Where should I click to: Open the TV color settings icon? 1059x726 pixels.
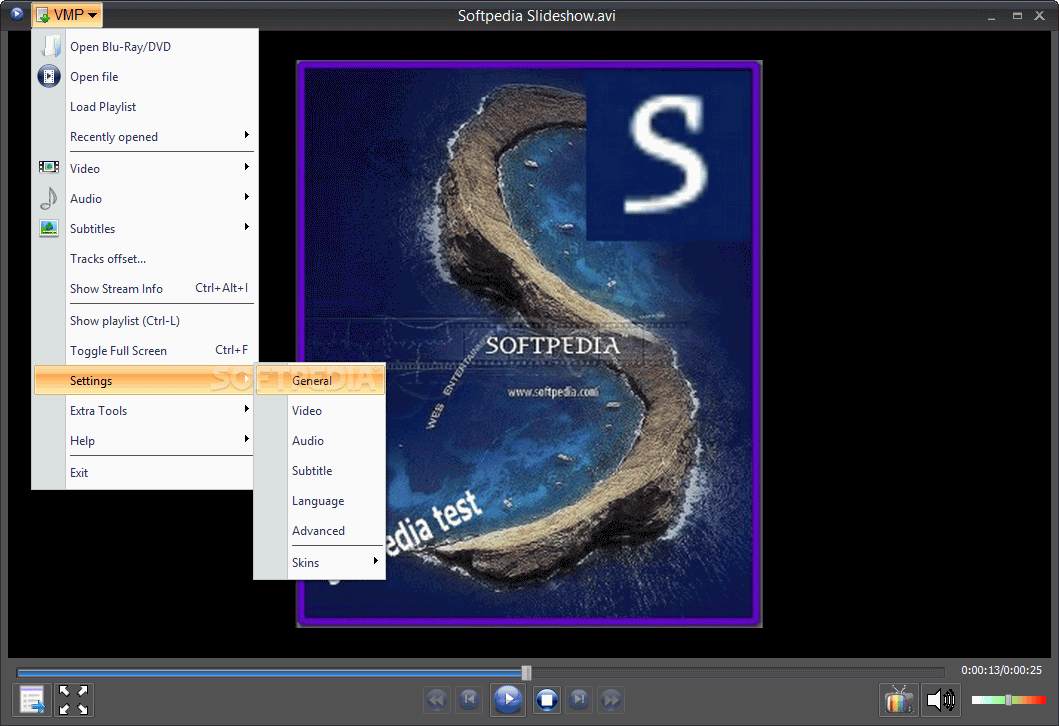click(898, 700)
